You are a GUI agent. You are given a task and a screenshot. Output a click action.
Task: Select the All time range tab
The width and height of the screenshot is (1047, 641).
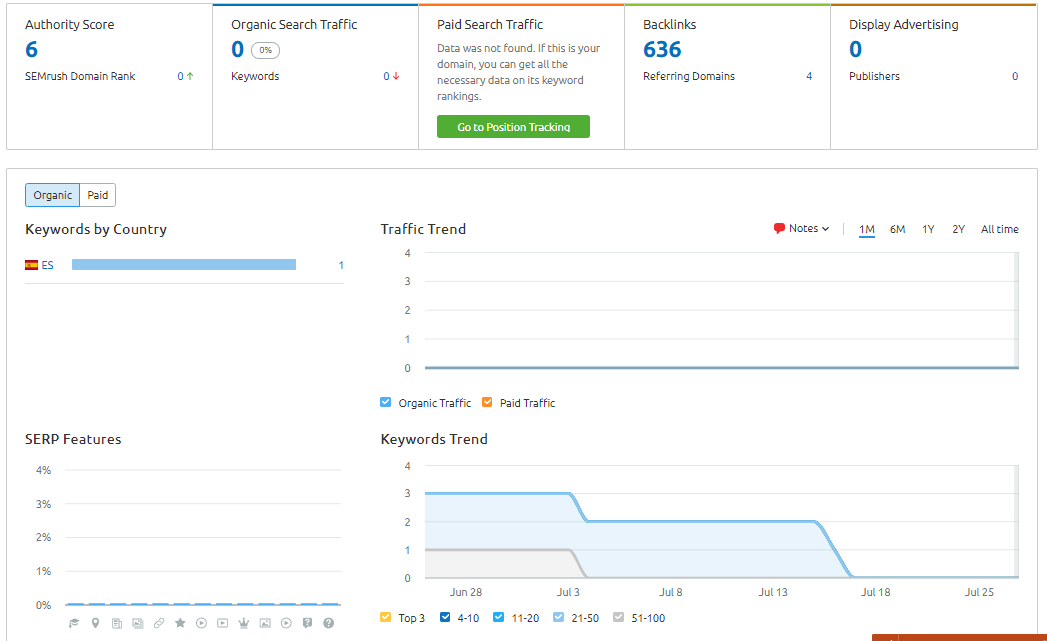point(999,229)
